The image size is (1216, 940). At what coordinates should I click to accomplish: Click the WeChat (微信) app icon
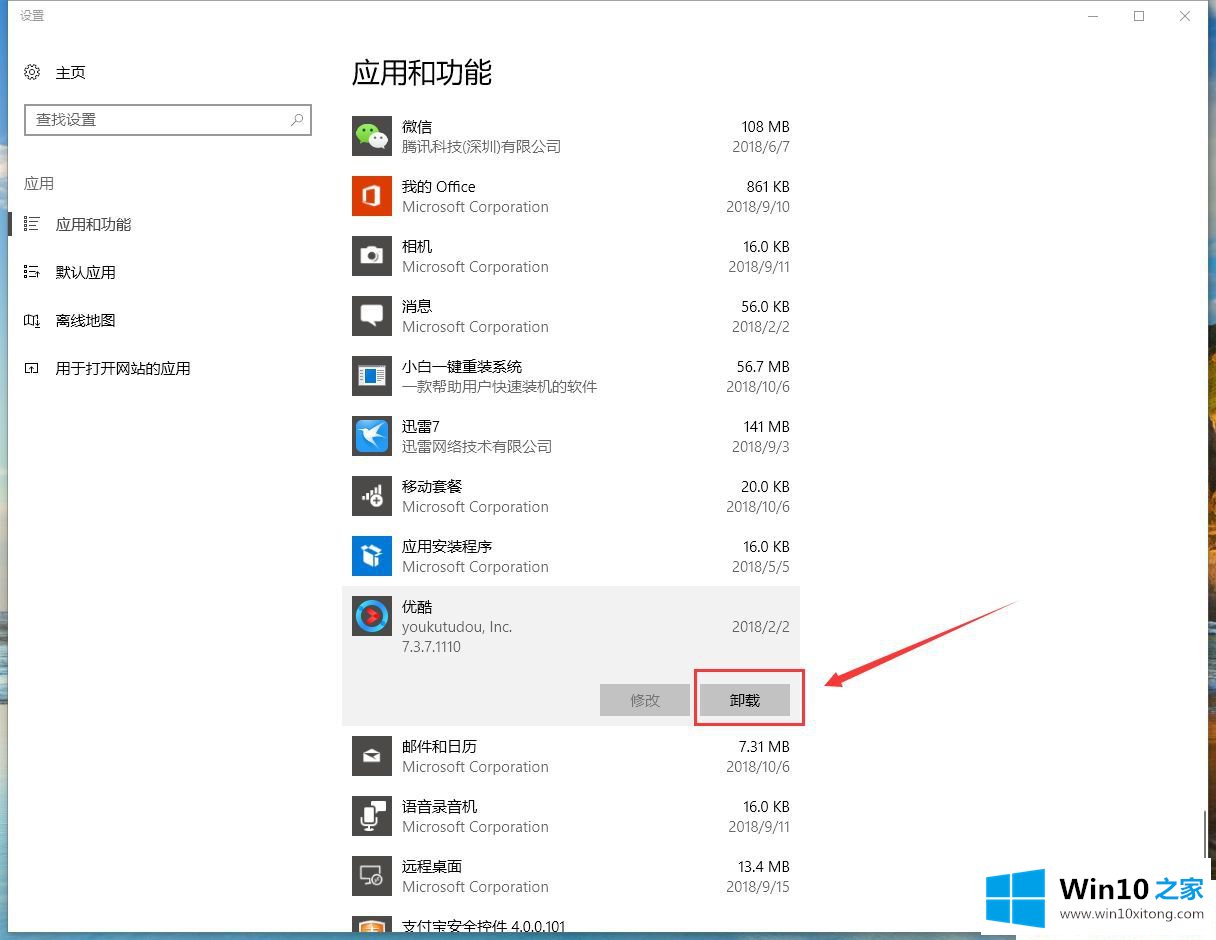click(x=372, y=136)
